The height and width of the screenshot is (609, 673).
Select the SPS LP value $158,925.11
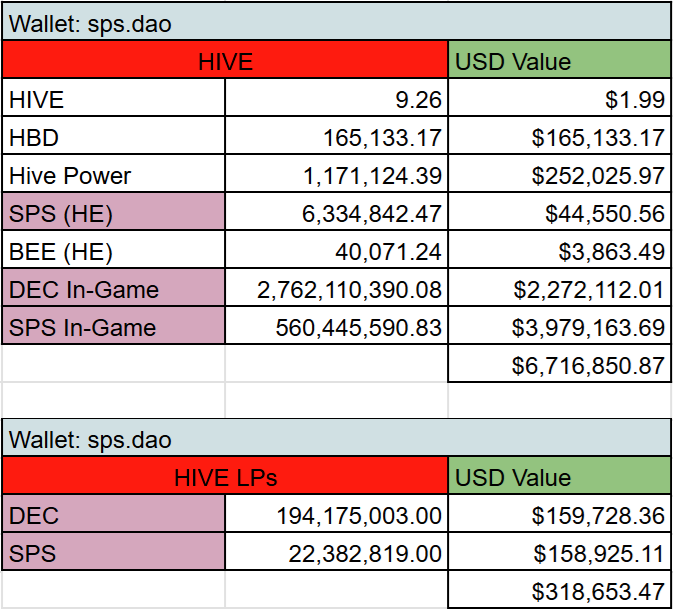coord(559,551)
